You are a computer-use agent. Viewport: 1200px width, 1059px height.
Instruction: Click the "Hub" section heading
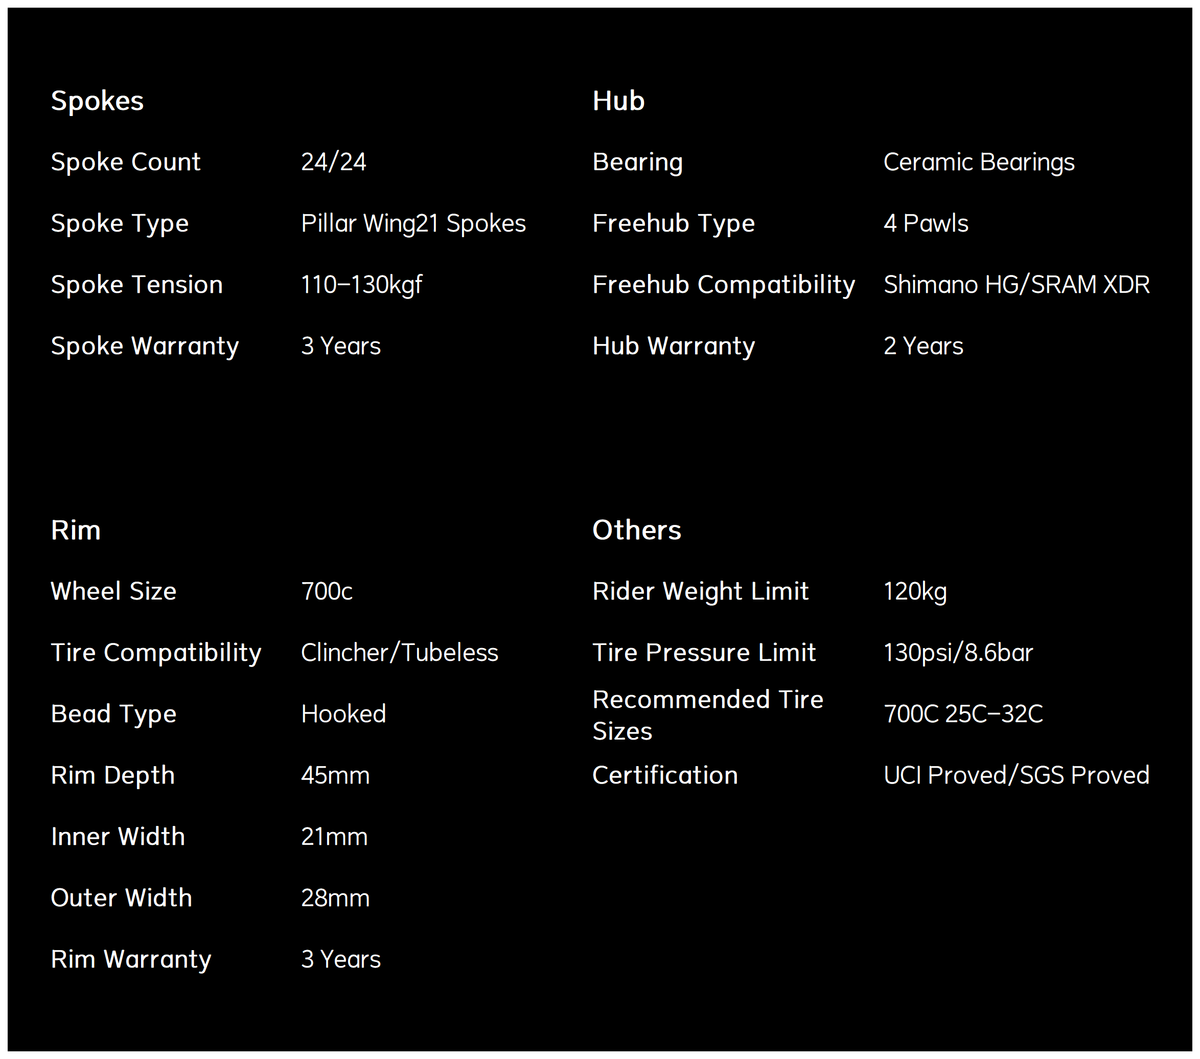pos(619,101)
